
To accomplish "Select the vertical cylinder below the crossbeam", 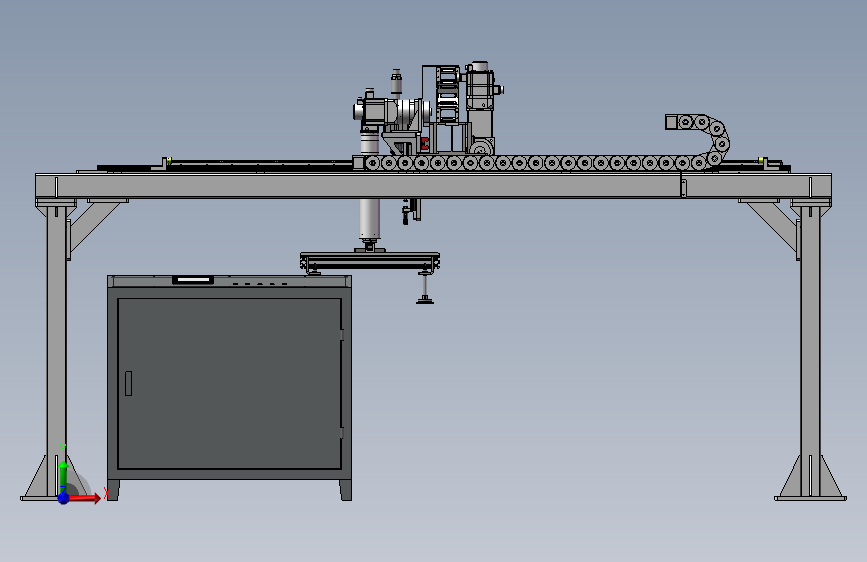I will click(370, 220).
